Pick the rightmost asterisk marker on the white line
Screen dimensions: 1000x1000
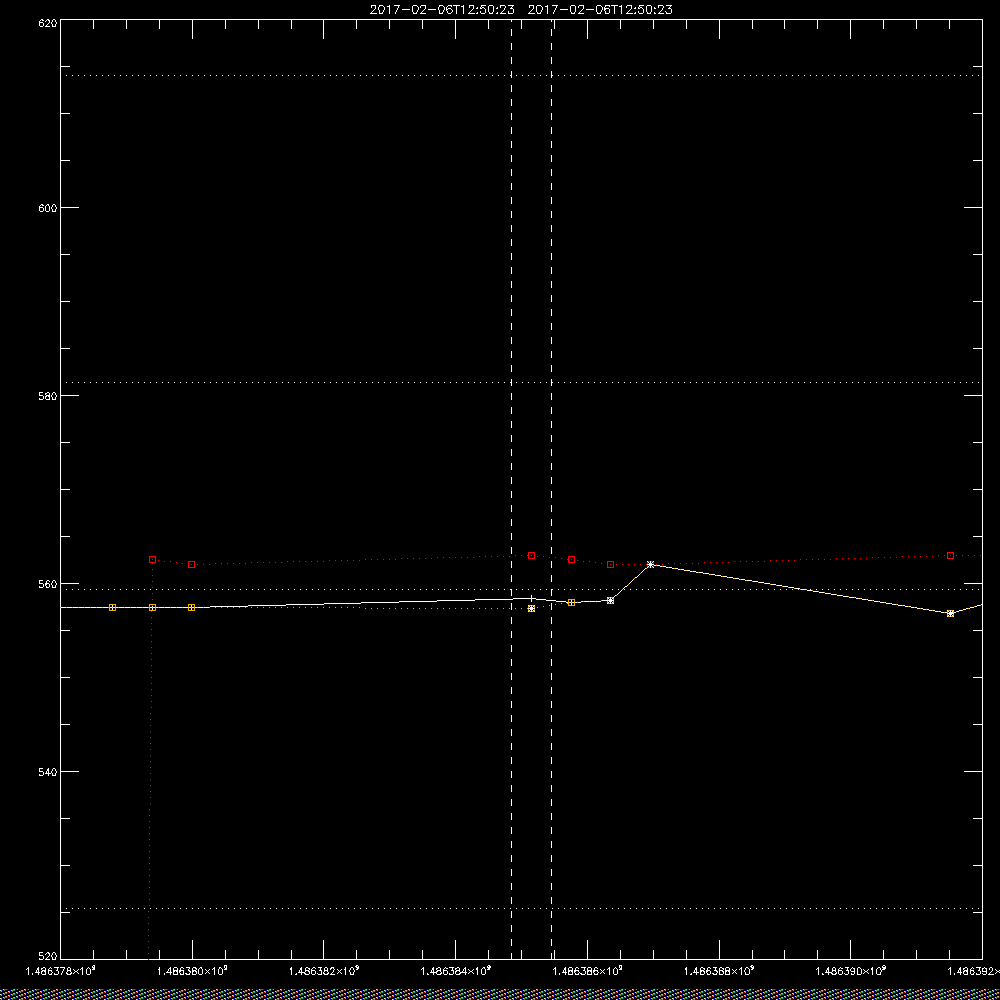coord(950,614)
